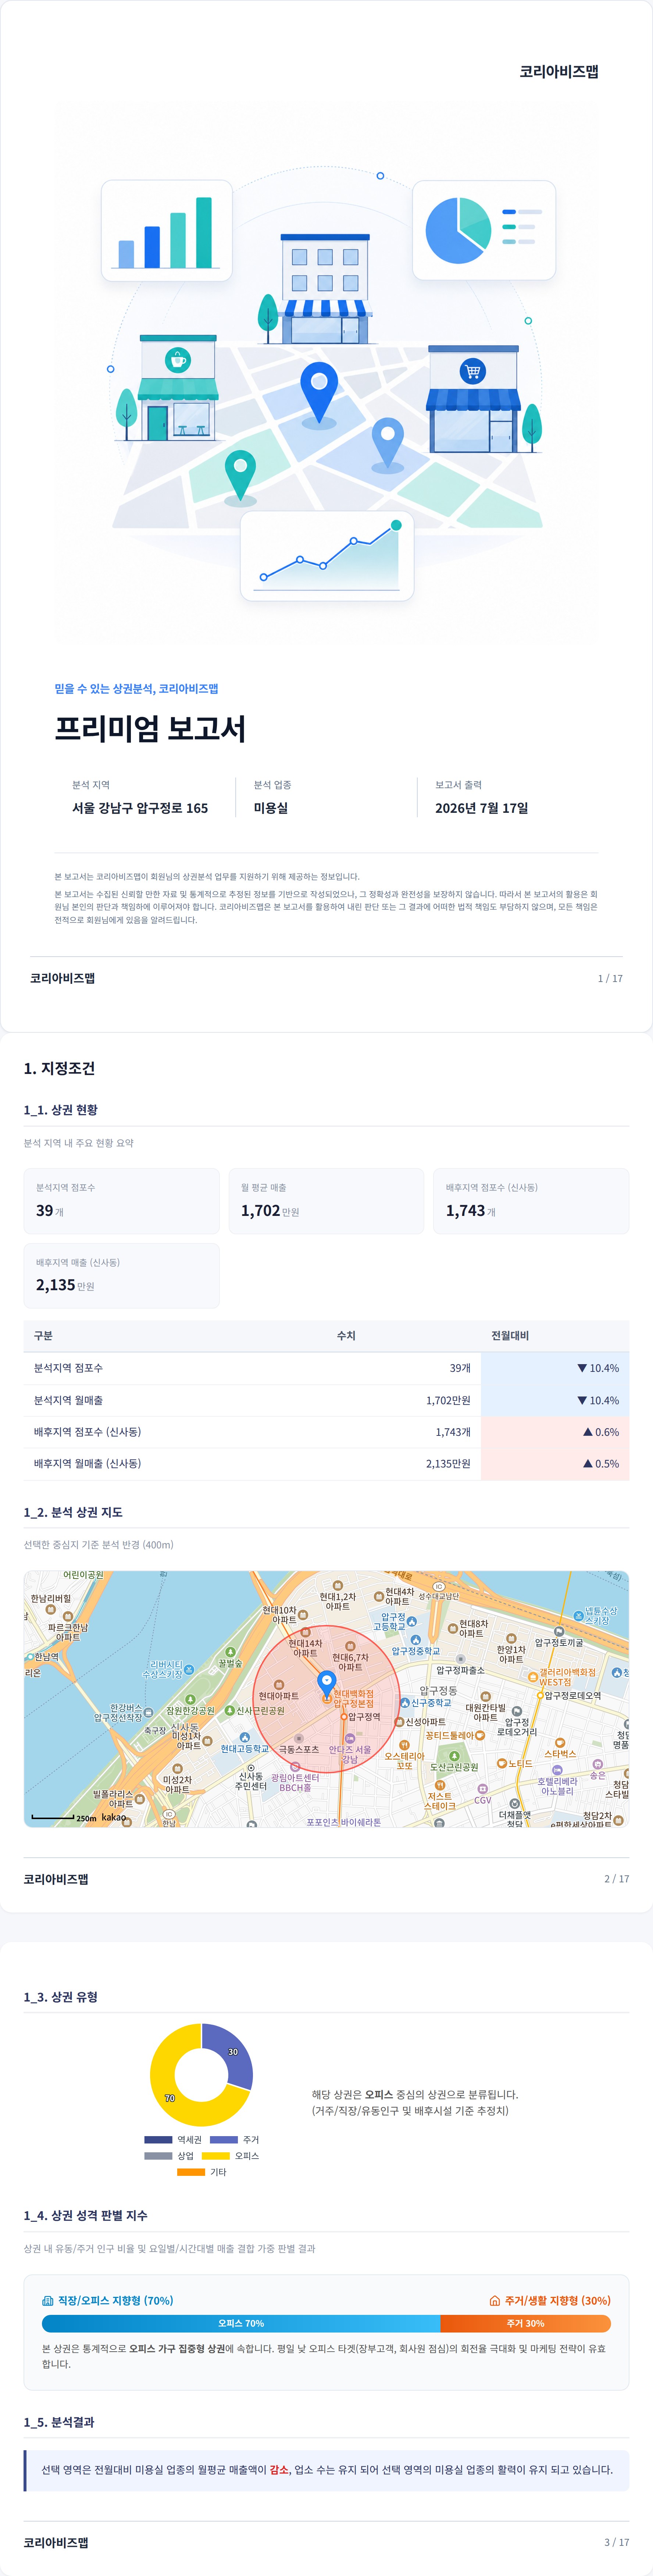The width and height of the screenshot is (653, 2576).
Task: Click the 미용실 business type value
Action: tap(271, 808)
